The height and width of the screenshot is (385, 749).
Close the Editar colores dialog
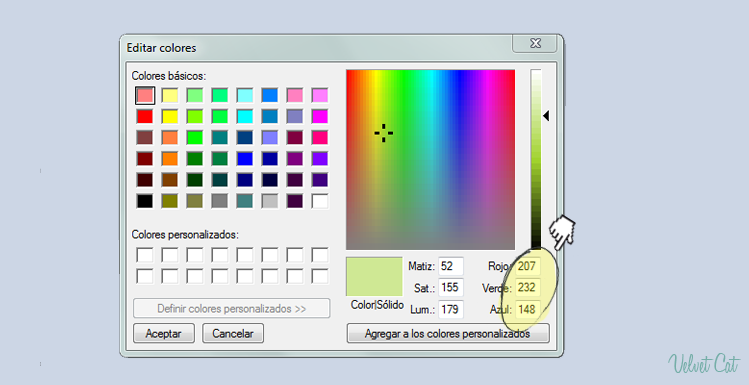pyautogui.click(x=535, y=43)
